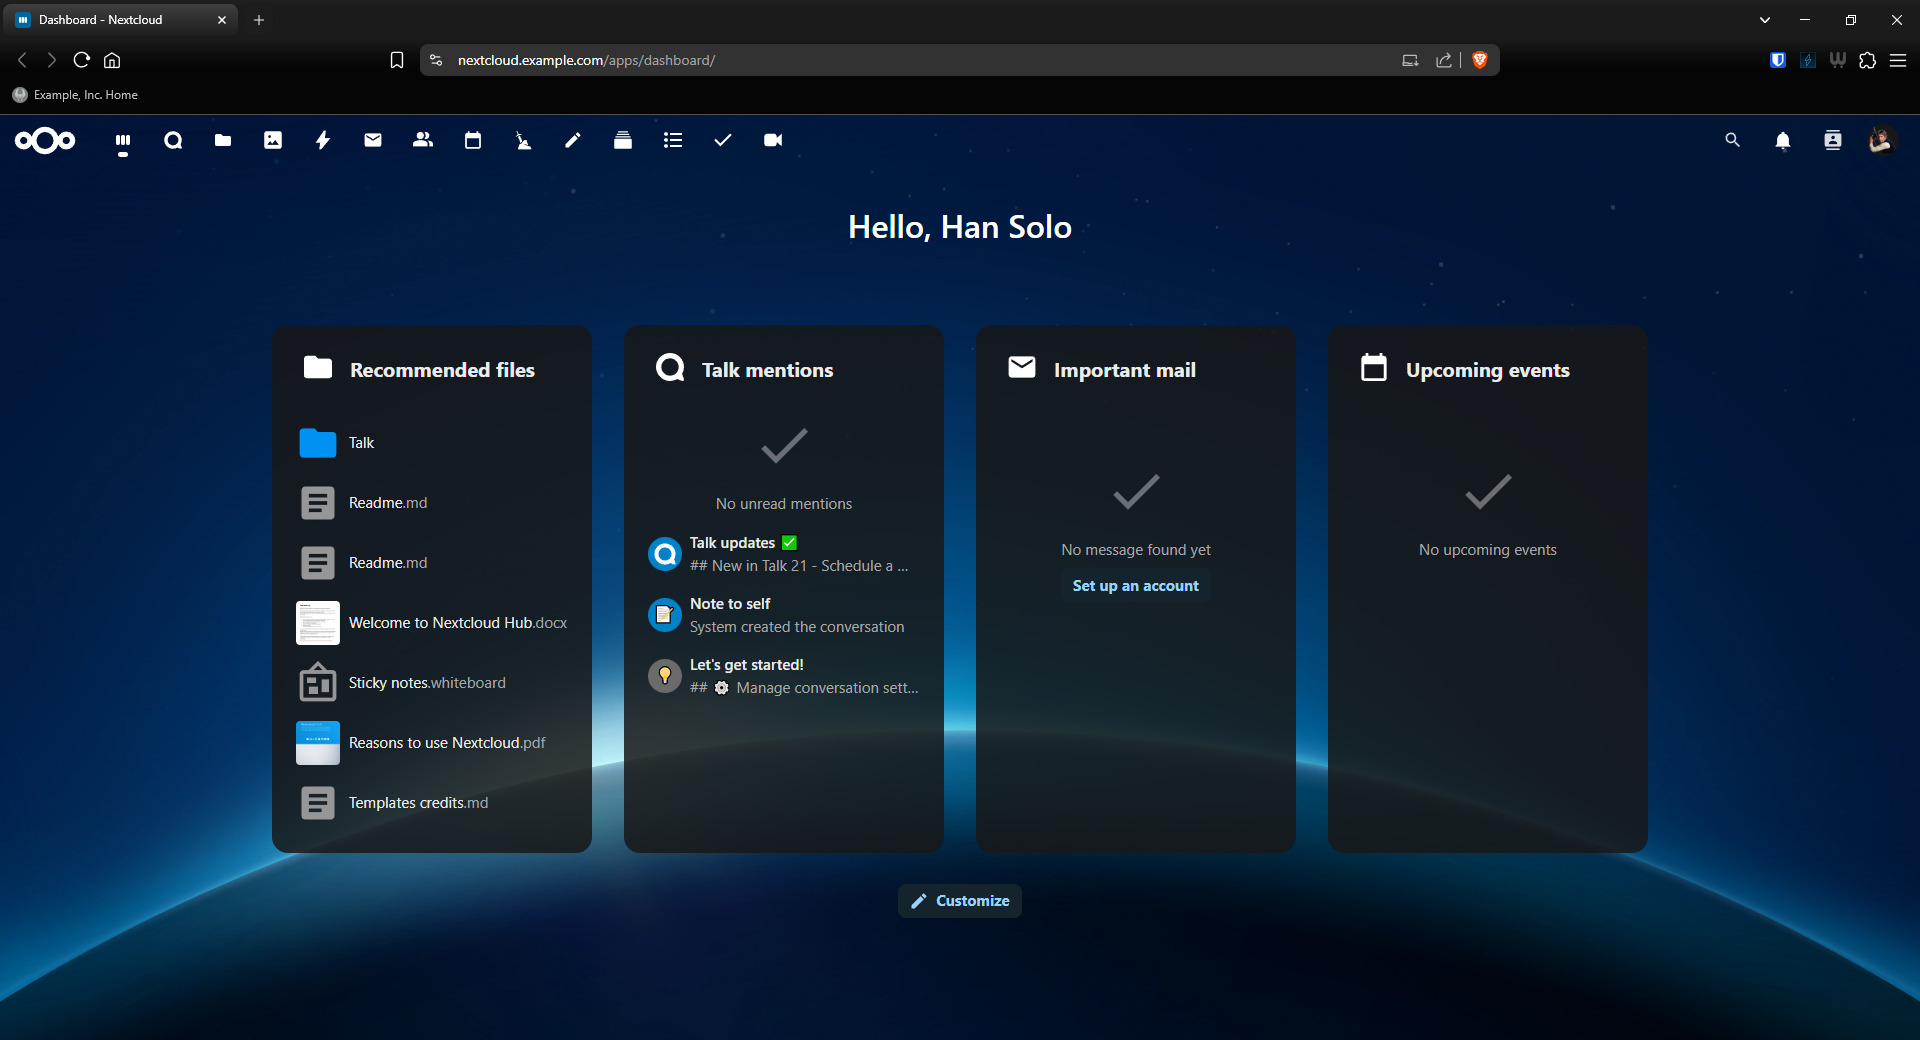Open the Mail app envelope icon
1920x1040 pixels.
[373, 141]
